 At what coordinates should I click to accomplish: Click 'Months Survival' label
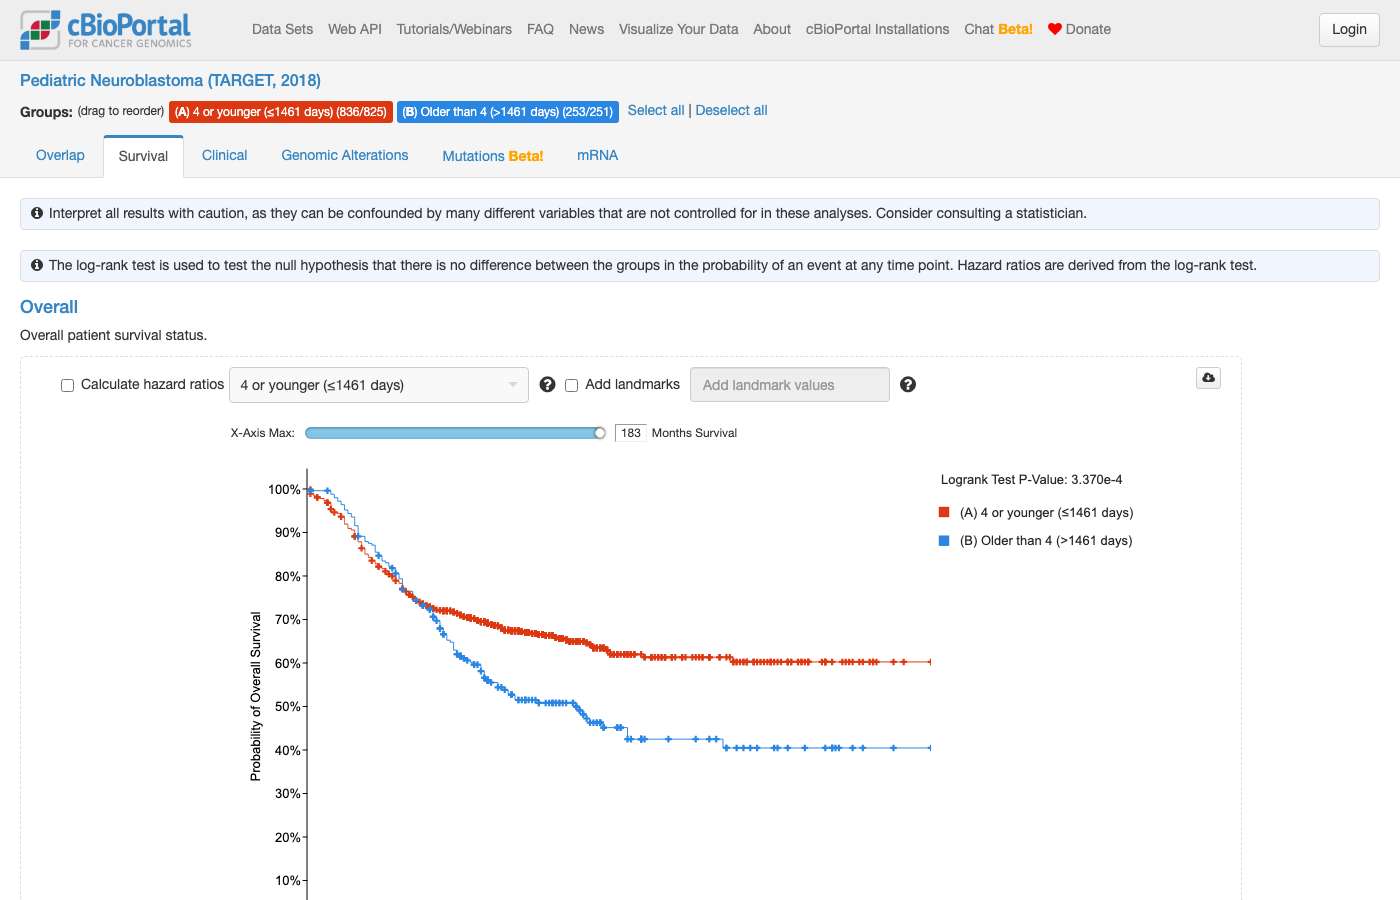[x=694, y=433]
